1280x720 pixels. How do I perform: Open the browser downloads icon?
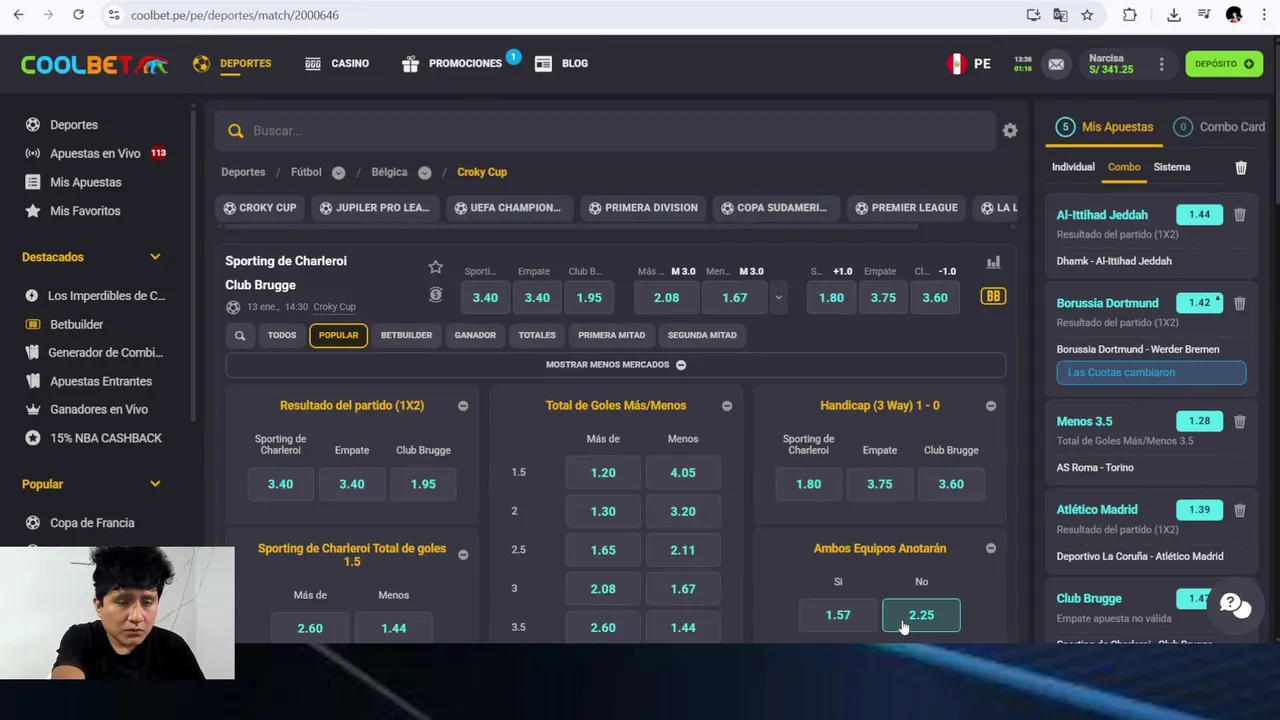coord(1174,15)
